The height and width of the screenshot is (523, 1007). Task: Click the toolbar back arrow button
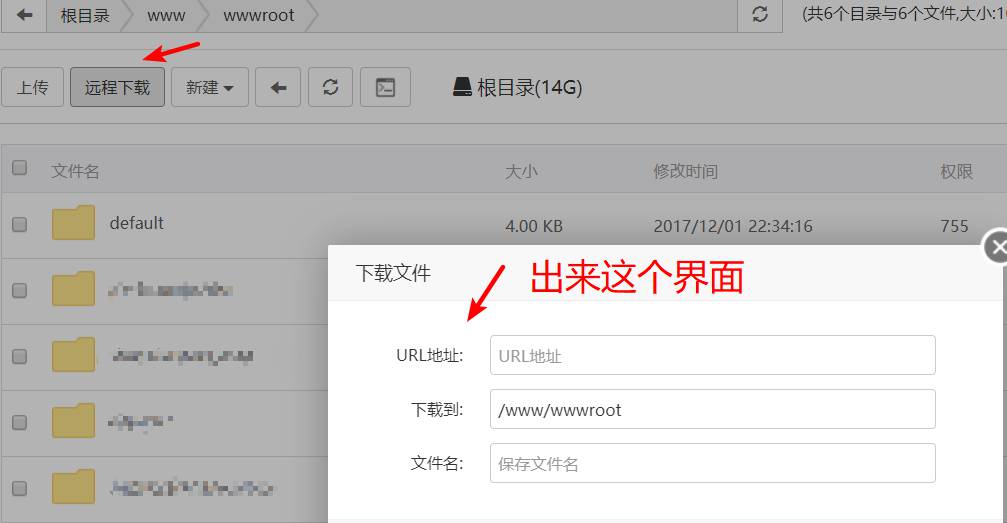point(278,87)
